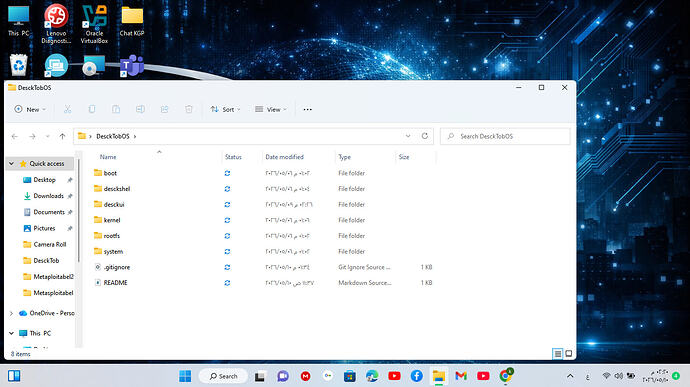This screenshot has height=387, width=690.
Task: Open Task View from the taskbar
Action: click(x=260, y=376)
